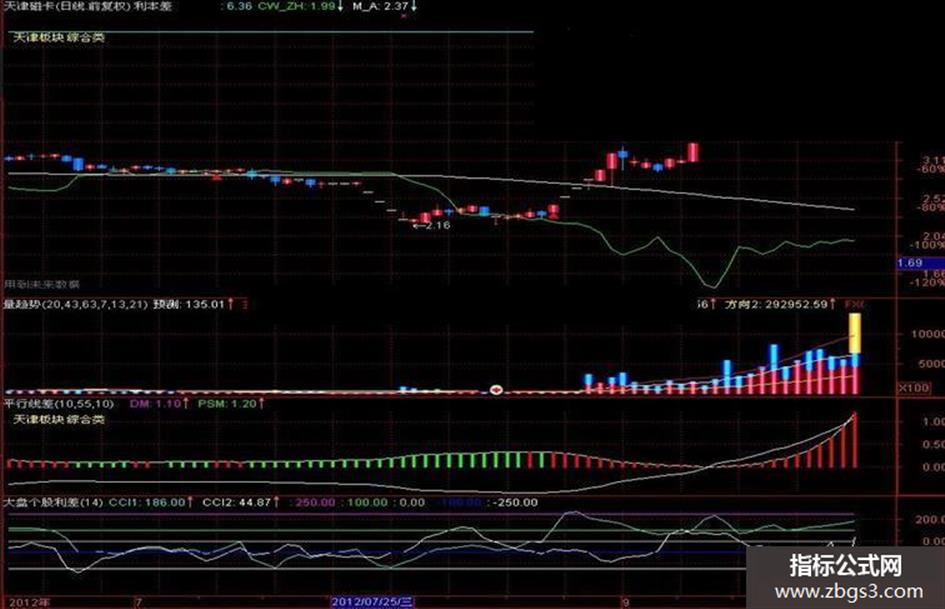The height and width of the screenshot is (609, 945).
Task: Click the 方向2: 292952.59 value
Action: 776,304
